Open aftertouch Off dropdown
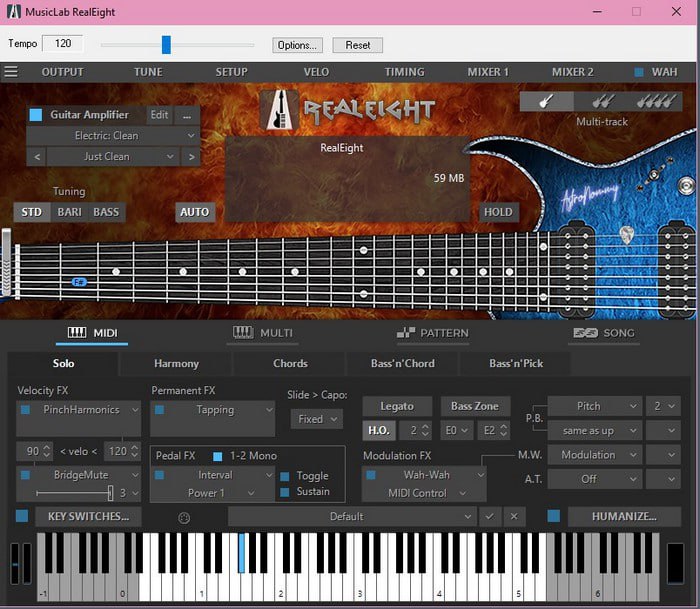700x609 pixels. tap(594, 479)
